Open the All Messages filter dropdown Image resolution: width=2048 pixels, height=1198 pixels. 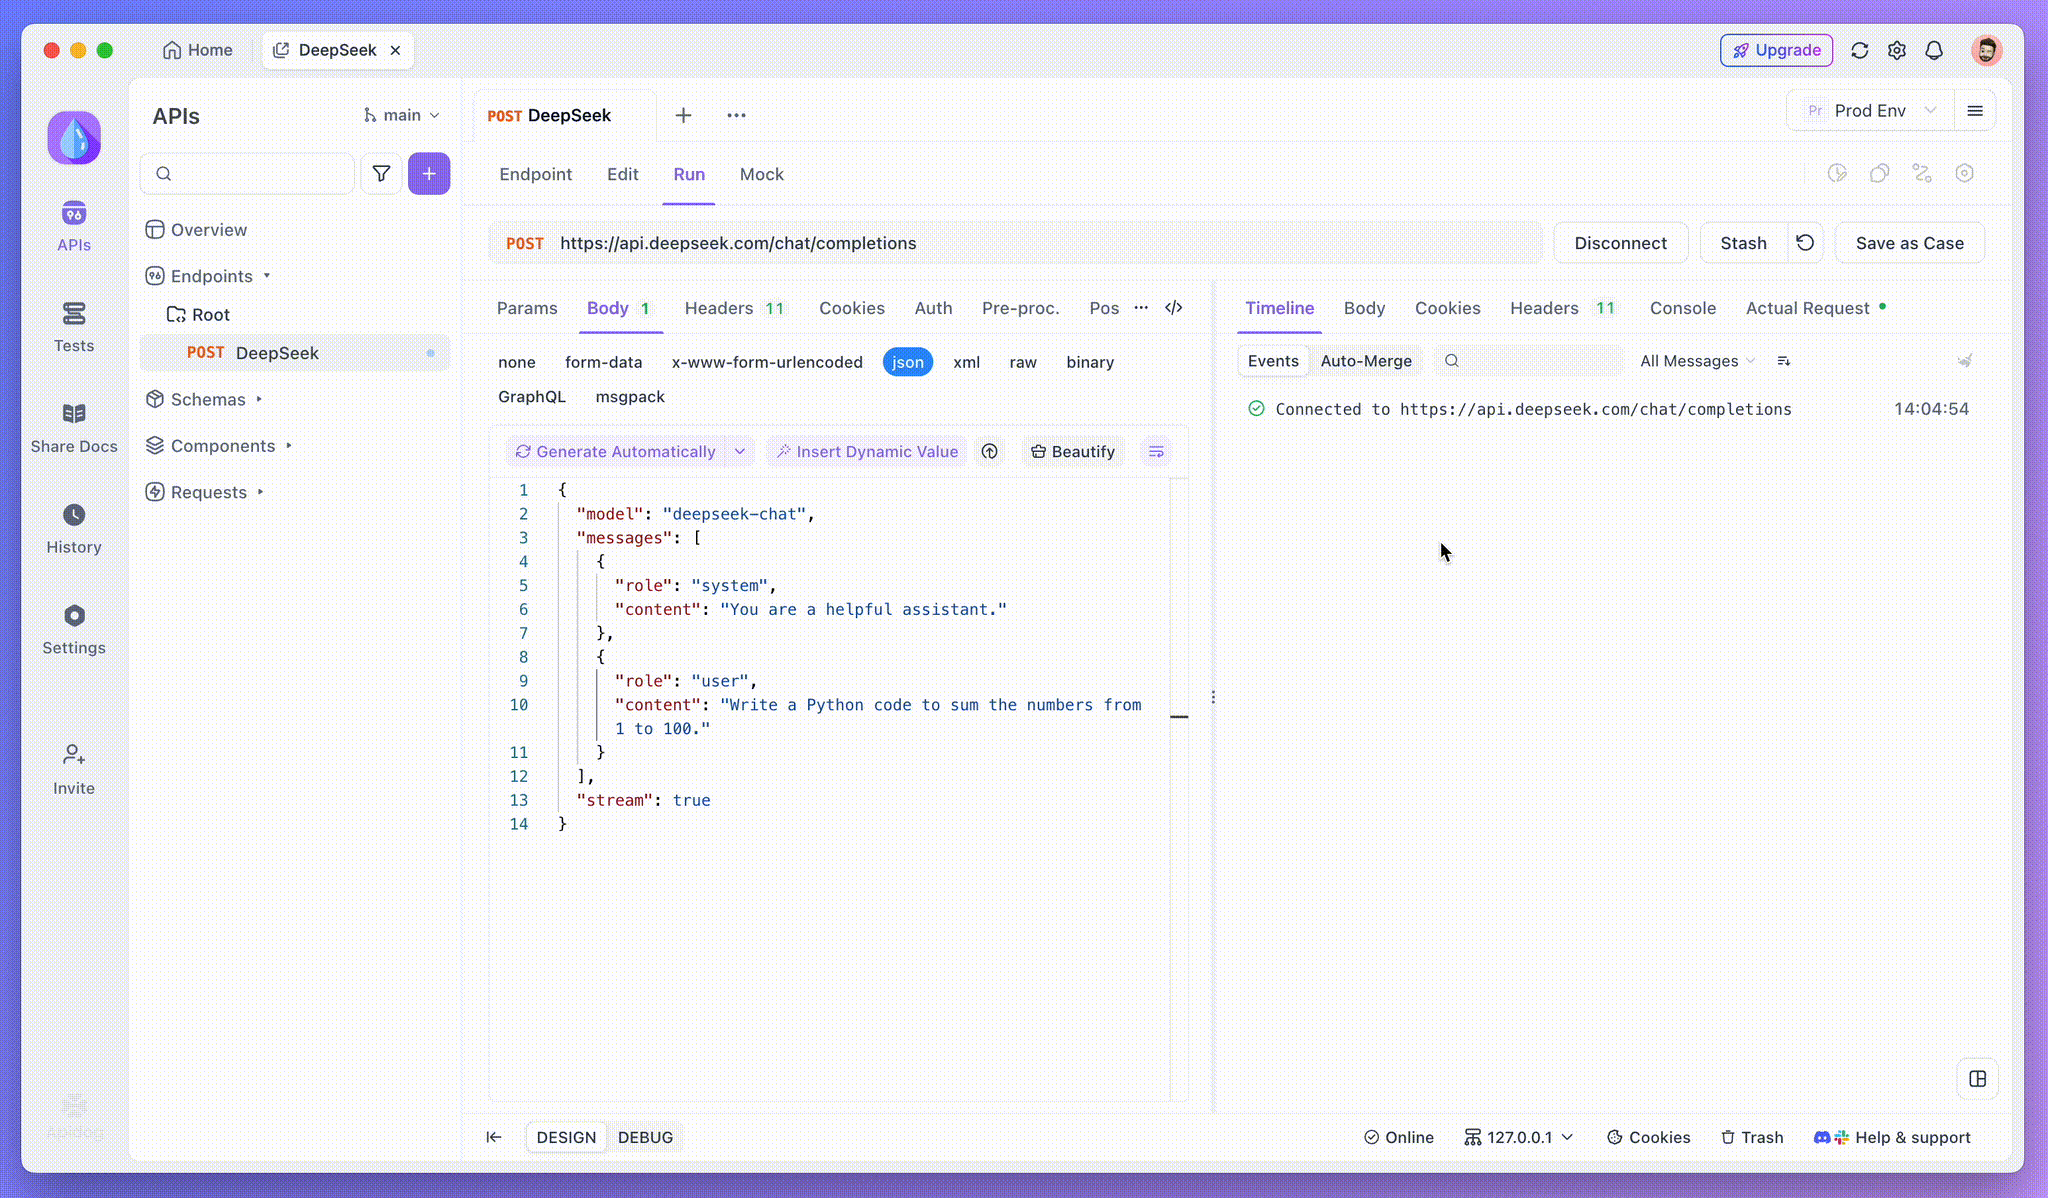pos(1696,361)
